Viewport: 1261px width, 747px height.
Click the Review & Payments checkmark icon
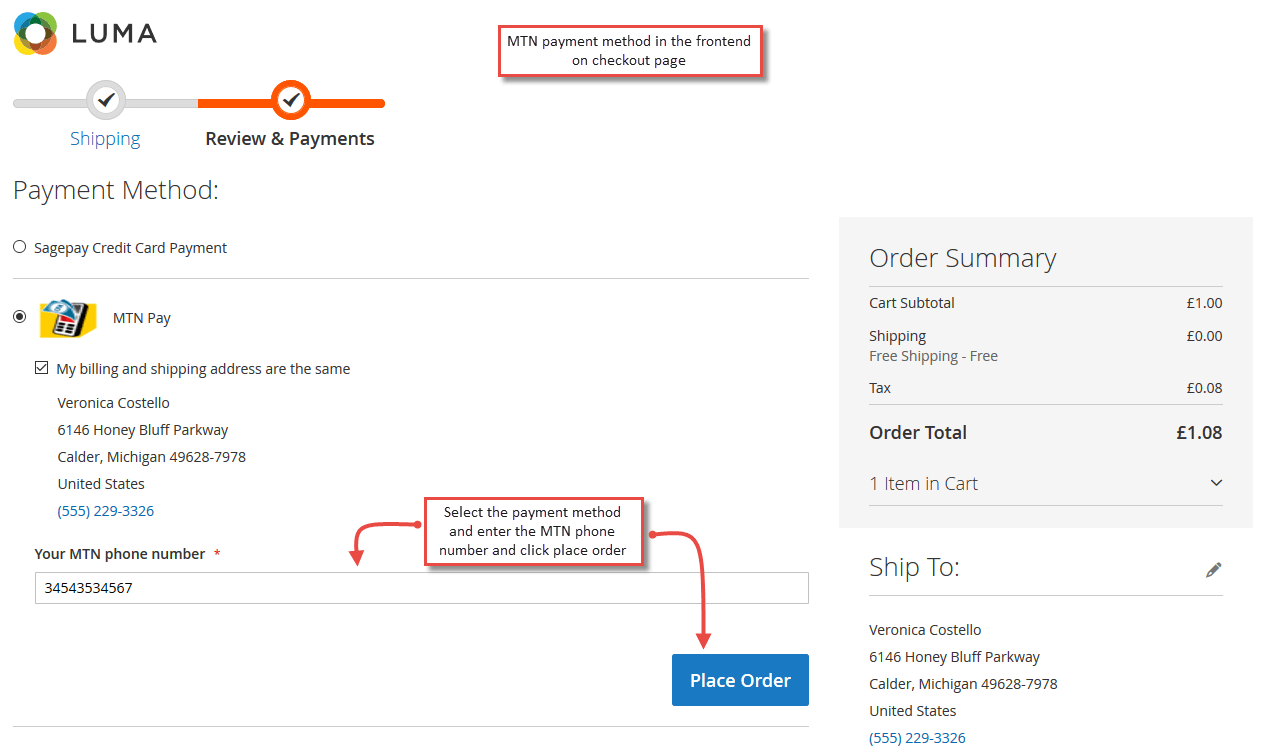click(290, 100)
